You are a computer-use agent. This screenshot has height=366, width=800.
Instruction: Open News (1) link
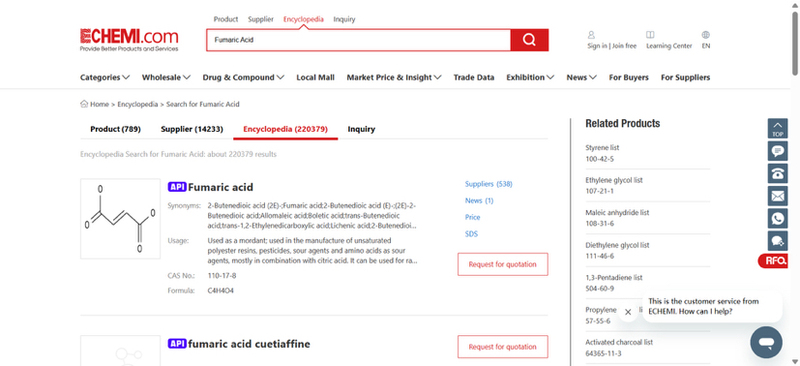479,201
